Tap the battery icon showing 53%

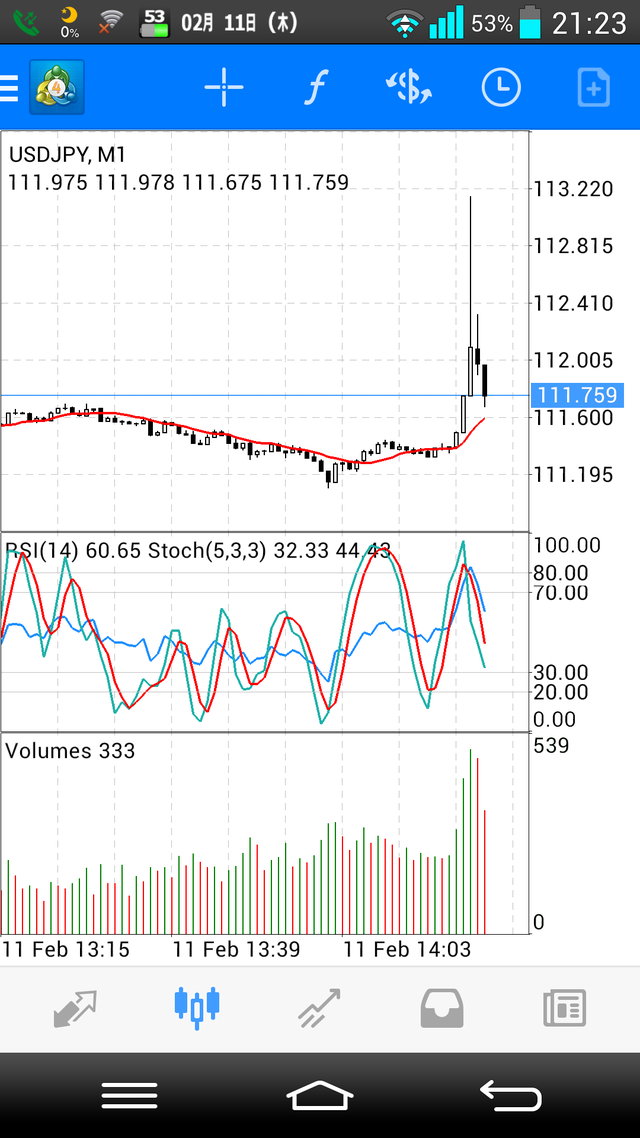531,22
